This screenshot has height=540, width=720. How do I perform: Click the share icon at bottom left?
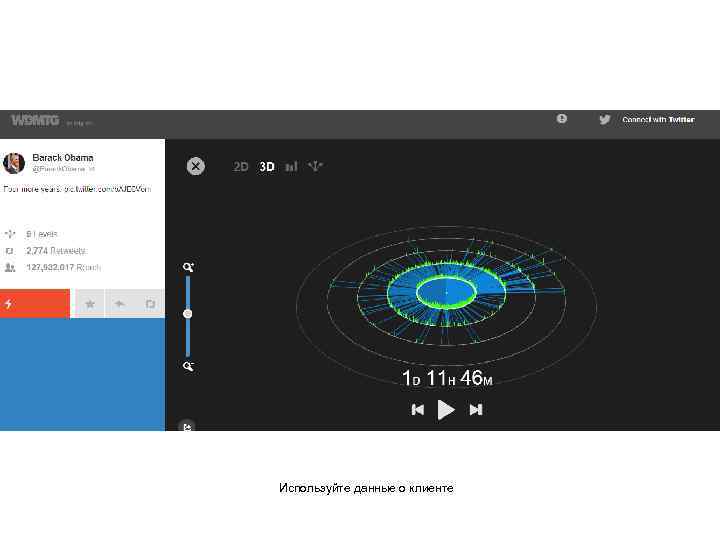(187, 426)
